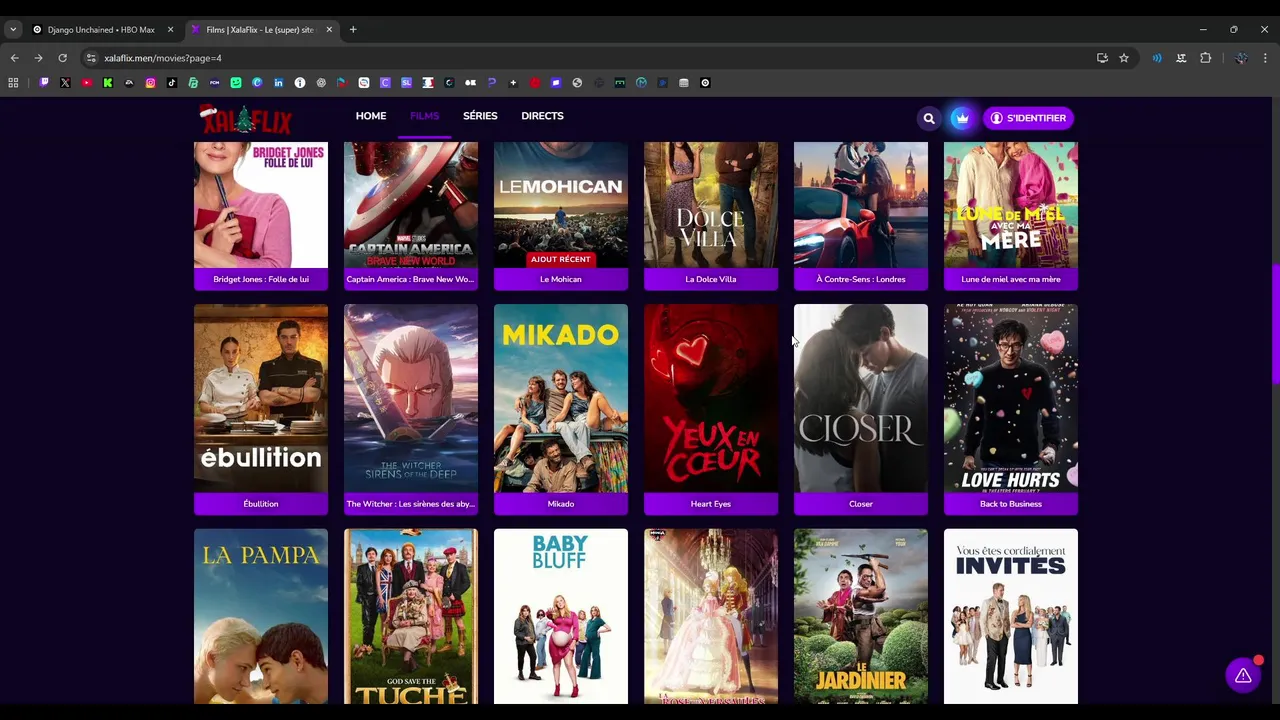Open the Heart Eyes title link
Image resolution: width=1280 pixels, height=720 pixels.
click(x=711, y=504)
